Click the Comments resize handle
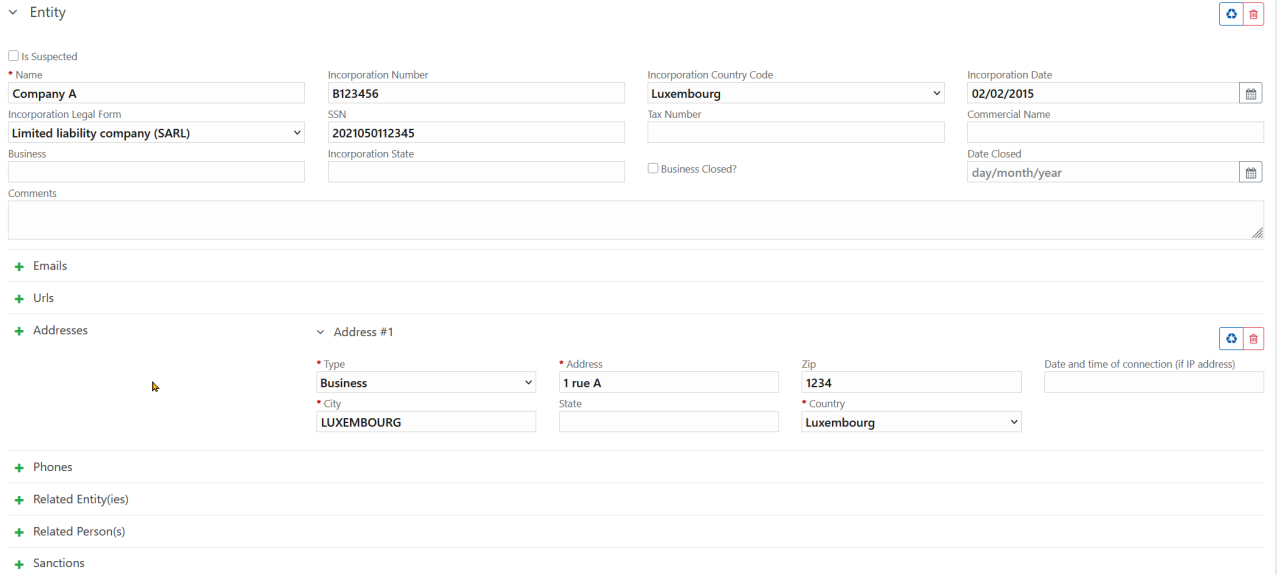The width and height of the screenshot is (1280, 575). coord(1257,233)
